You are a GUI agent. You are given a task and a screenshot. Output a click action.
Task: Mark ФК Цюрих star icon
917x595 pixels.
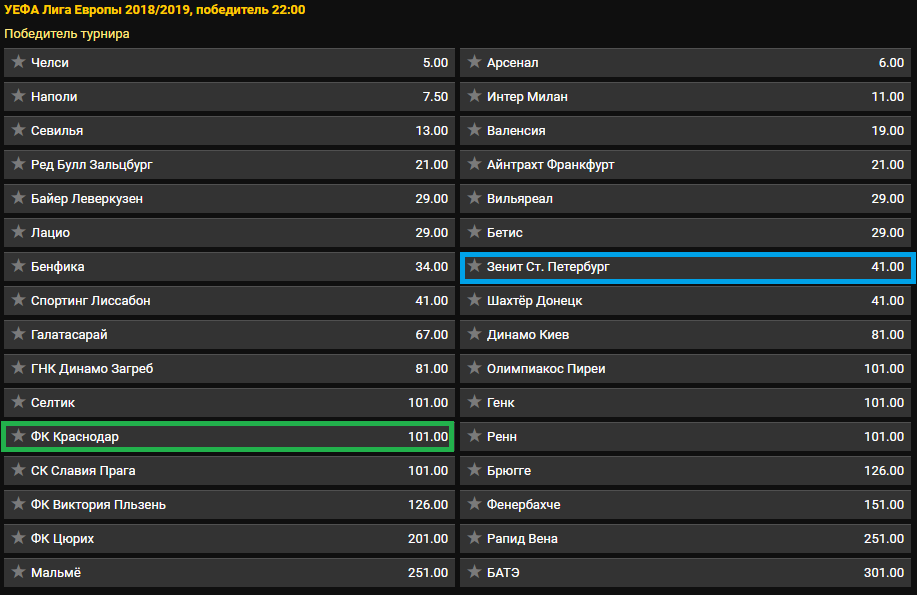click(18, 537)
